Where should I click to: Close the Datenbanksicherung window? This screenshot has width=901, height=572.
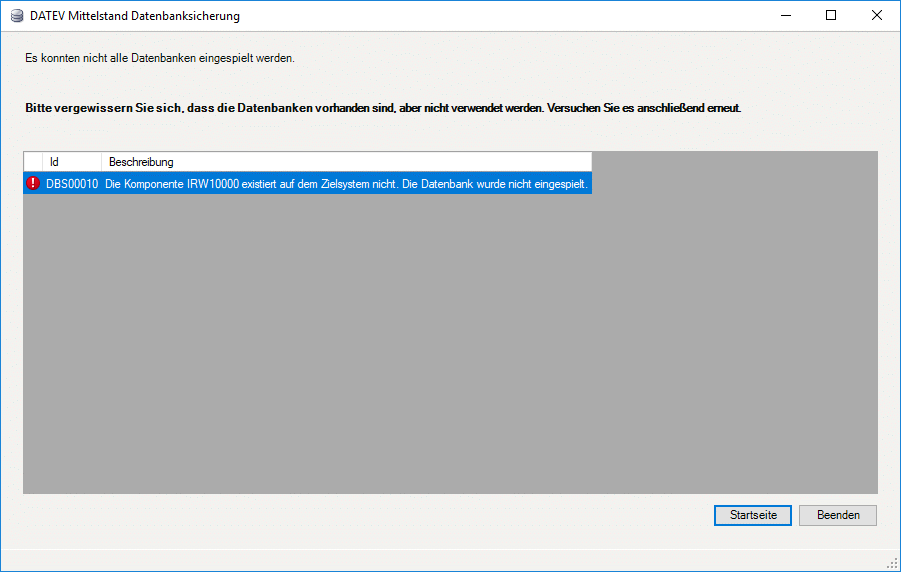(x=877, y=16)
